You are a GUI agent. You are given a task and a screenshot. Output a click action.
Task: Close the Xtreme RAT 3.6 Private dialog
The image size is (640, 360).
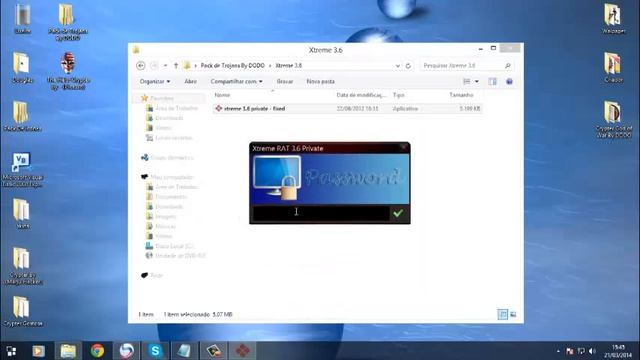pyautogui.click(x=403, y=147)
